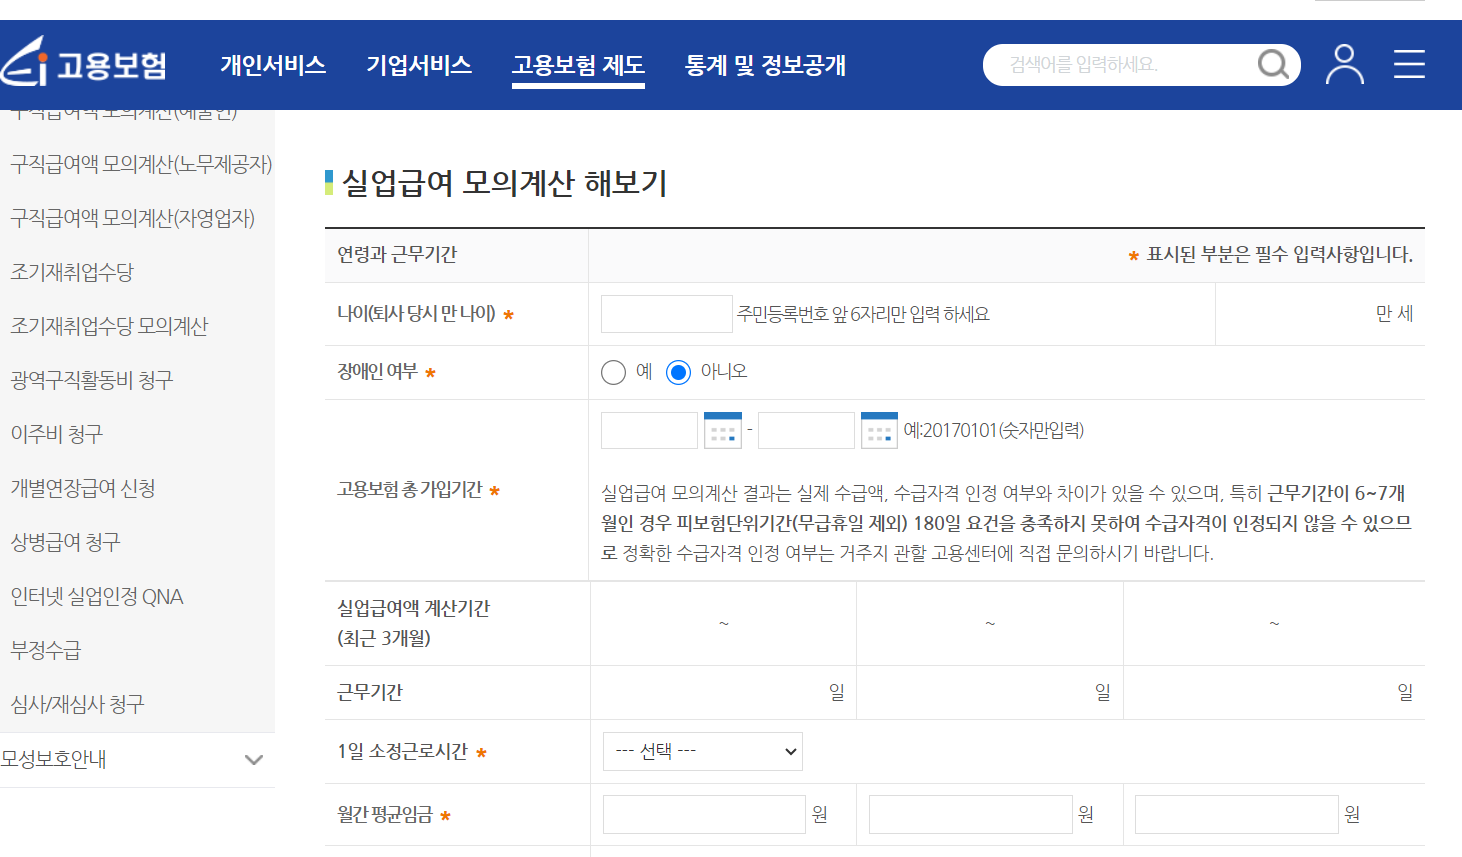Click the 검색어를 입력하세요 search field

1120,64
